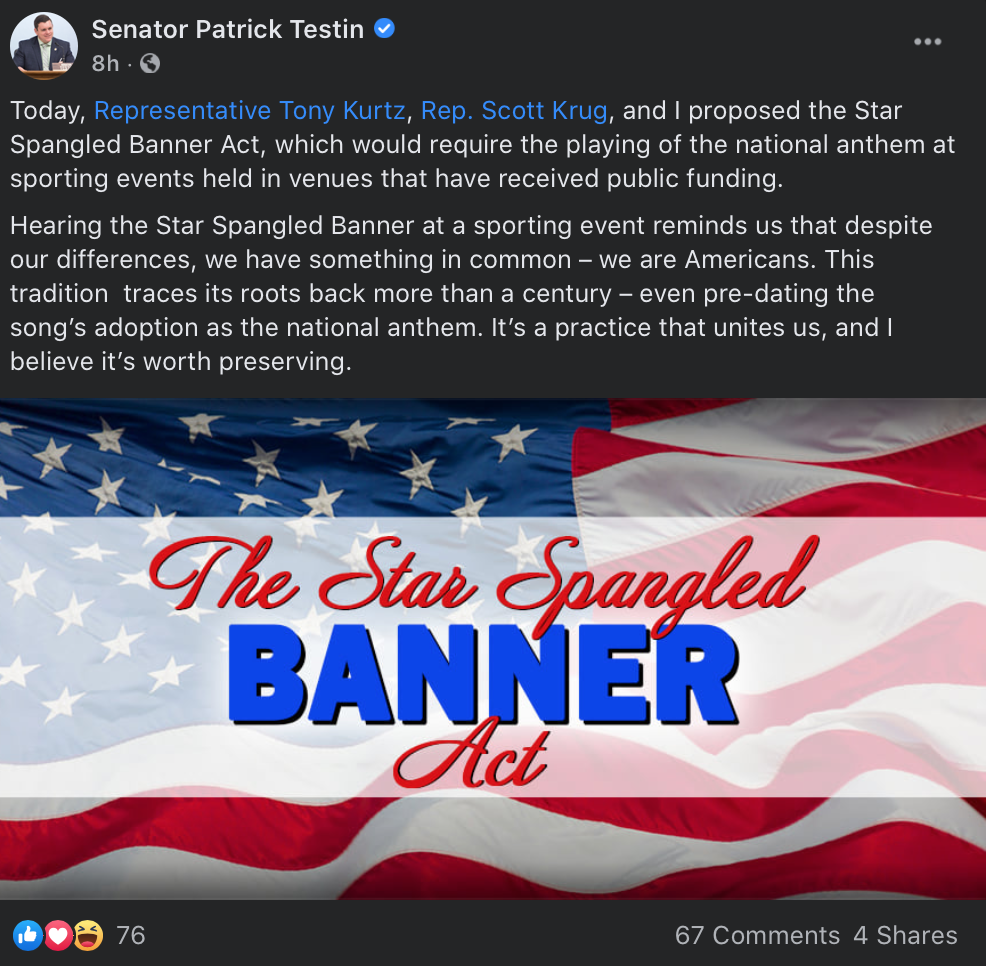Click the laughing Haha reaction icon

tap(88, 935)
